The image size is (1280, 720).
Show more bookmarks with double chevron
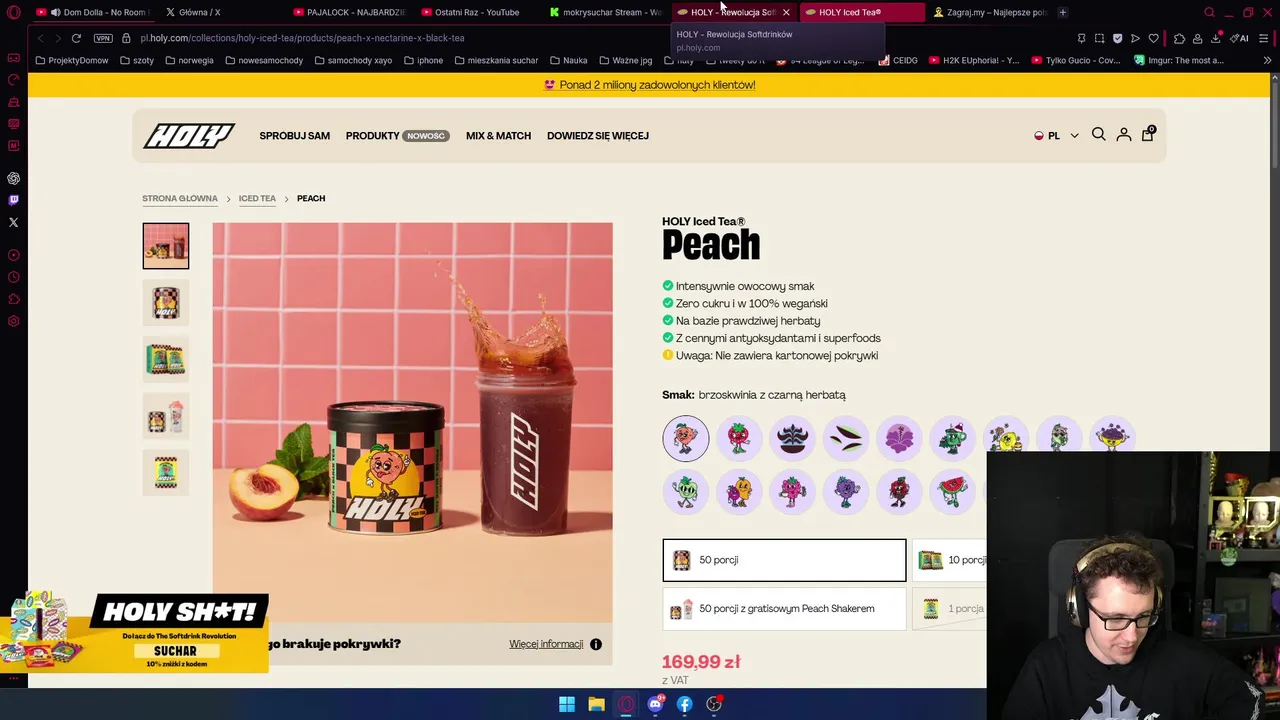point(1267,60)
